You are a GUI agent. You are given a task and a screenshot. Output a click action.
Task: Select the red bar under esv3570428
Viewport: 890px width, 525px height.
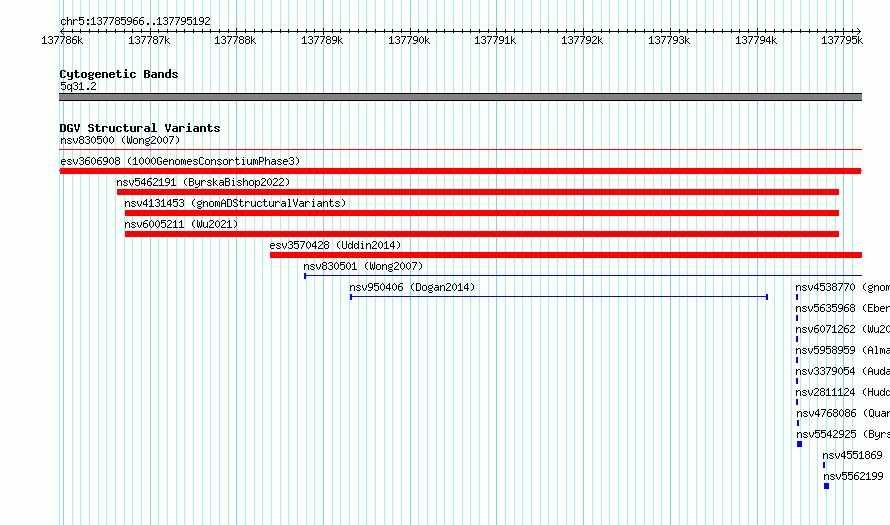click(x=566, y=255)
